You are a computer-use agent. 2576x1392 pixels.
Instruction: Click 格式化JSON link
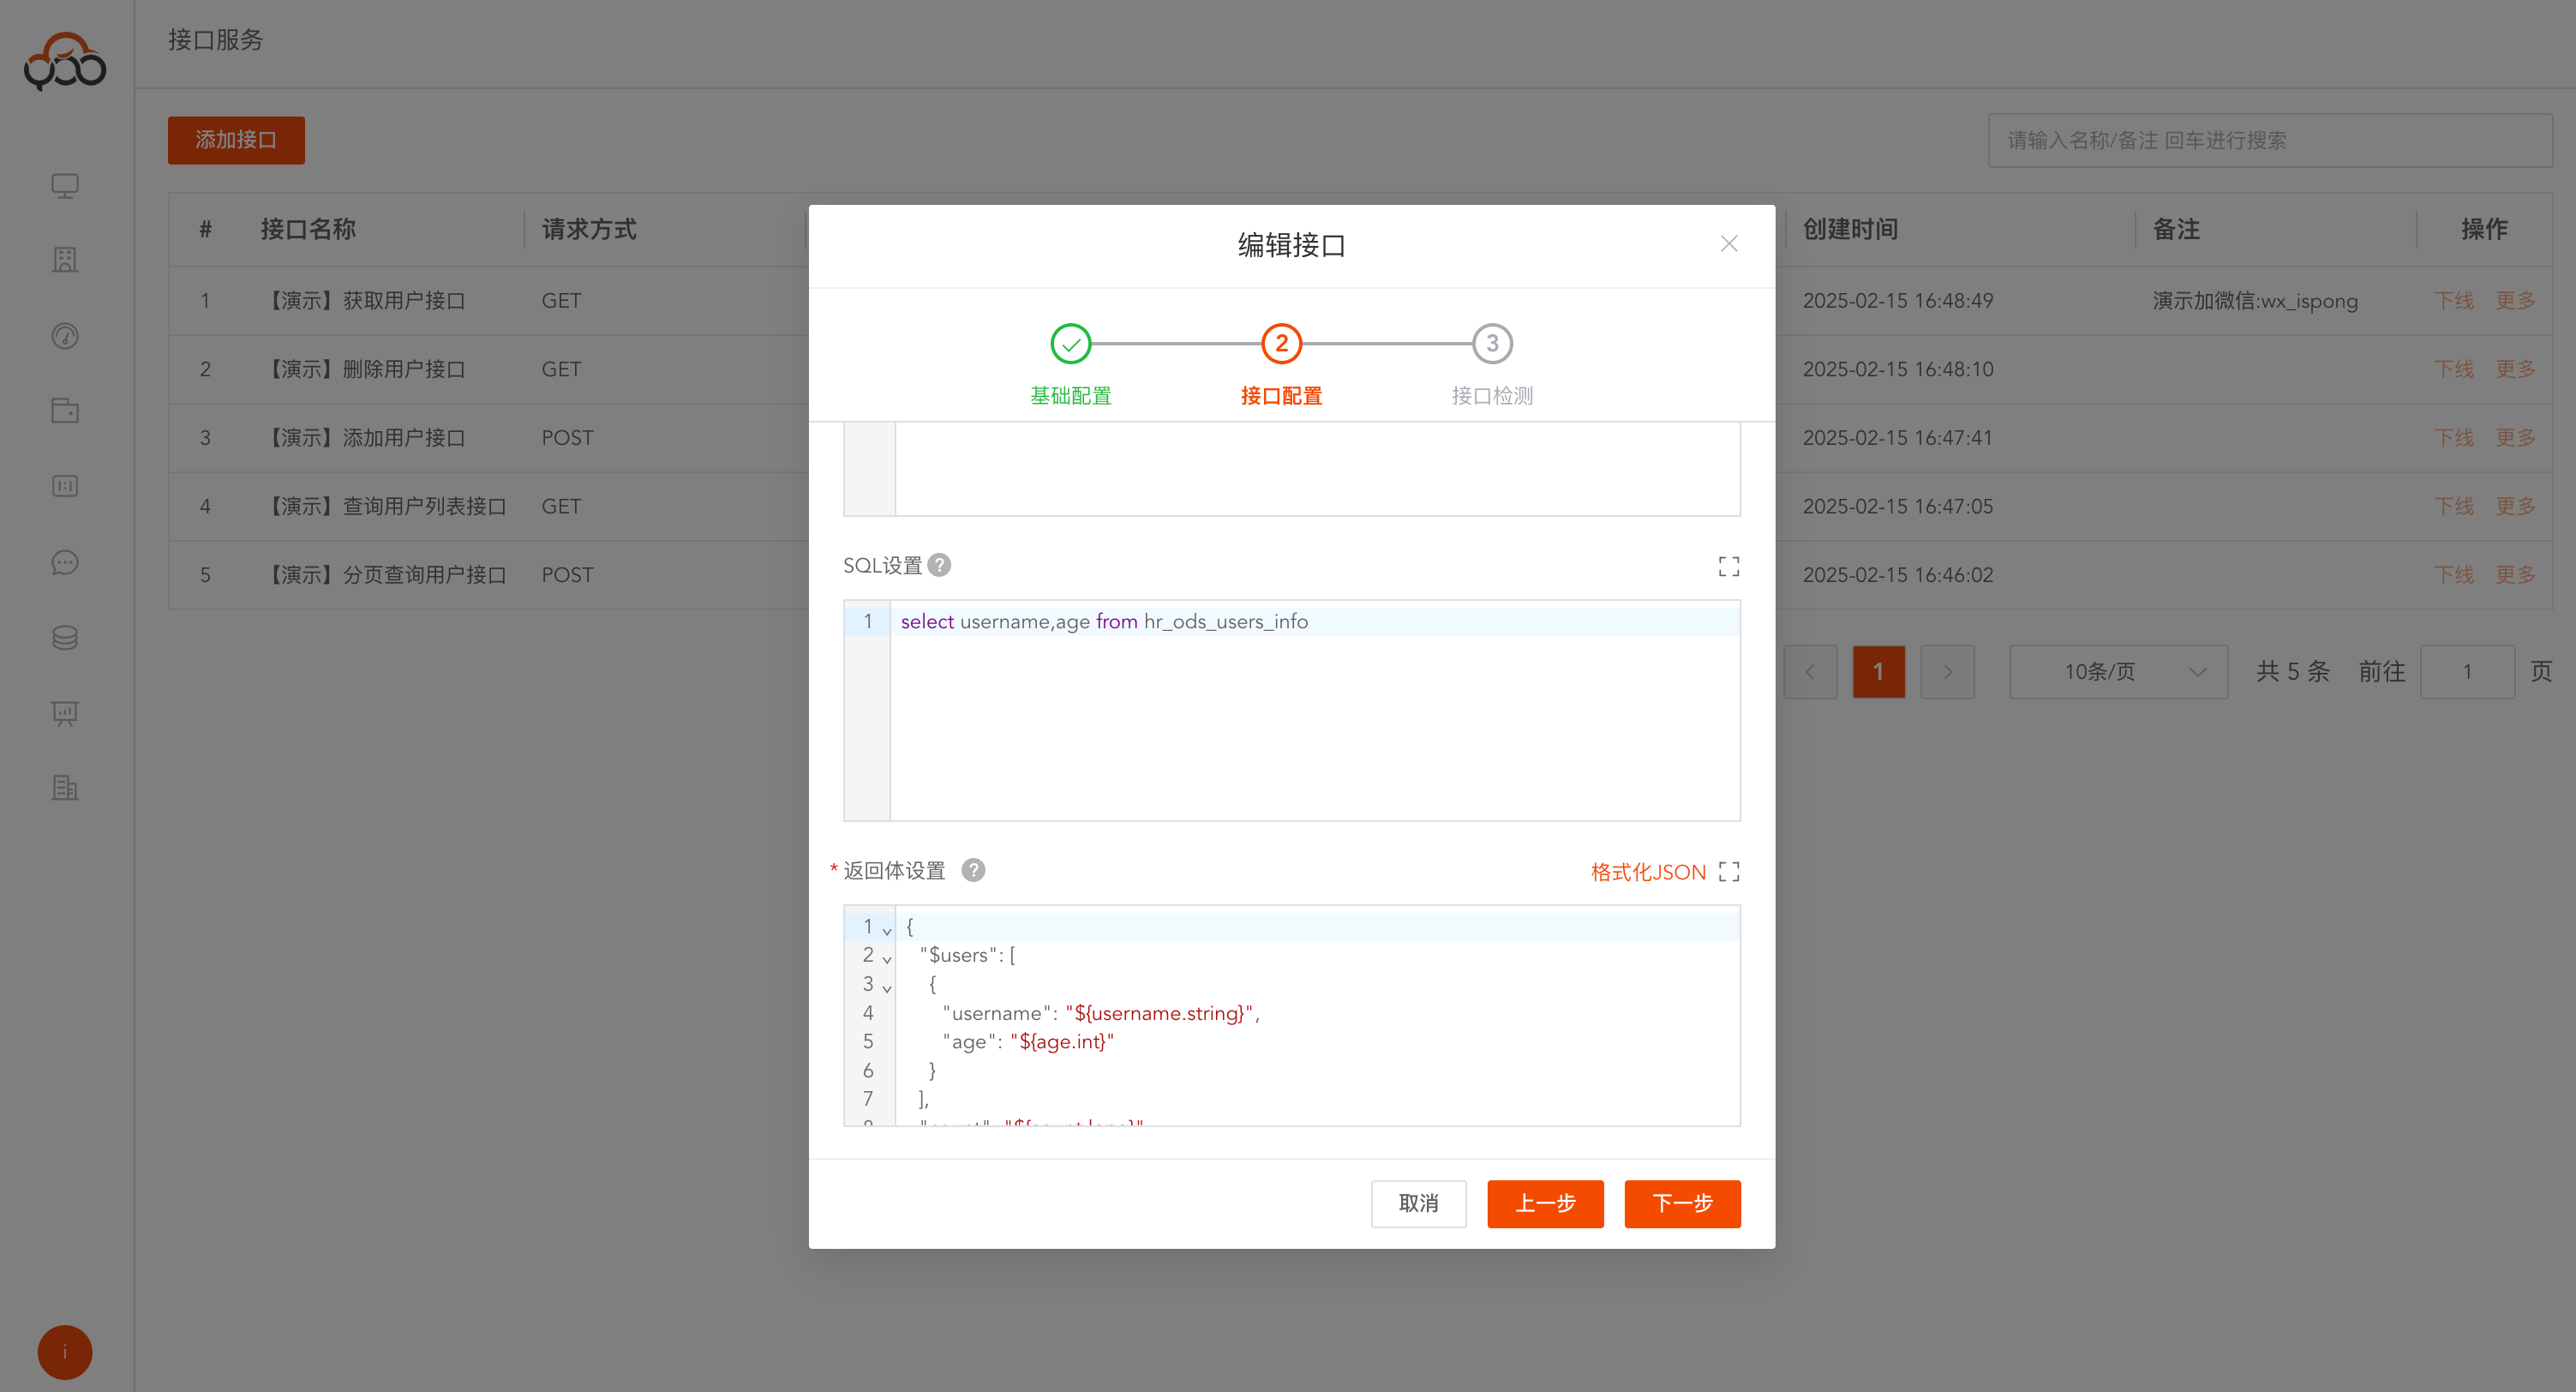[x=1647, y=872]
